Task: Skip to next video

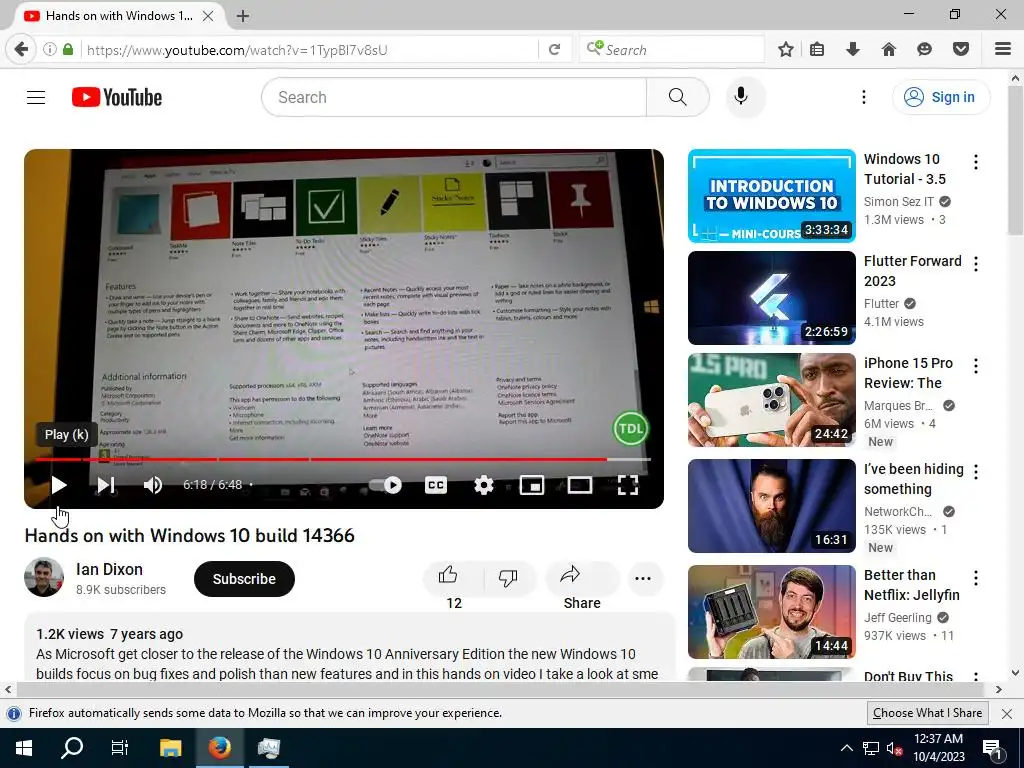Action: pyautogui.click(x=106, y=485)
